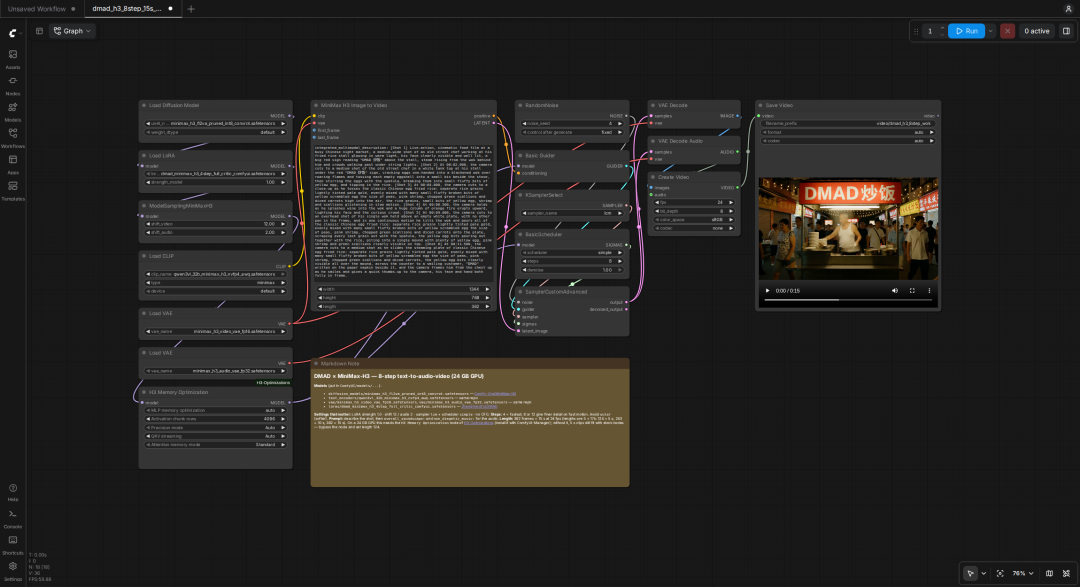Viewport: 1080px width, 587px height.
Task: Open the Nodes library panel
Action: (x=12, y=85)
